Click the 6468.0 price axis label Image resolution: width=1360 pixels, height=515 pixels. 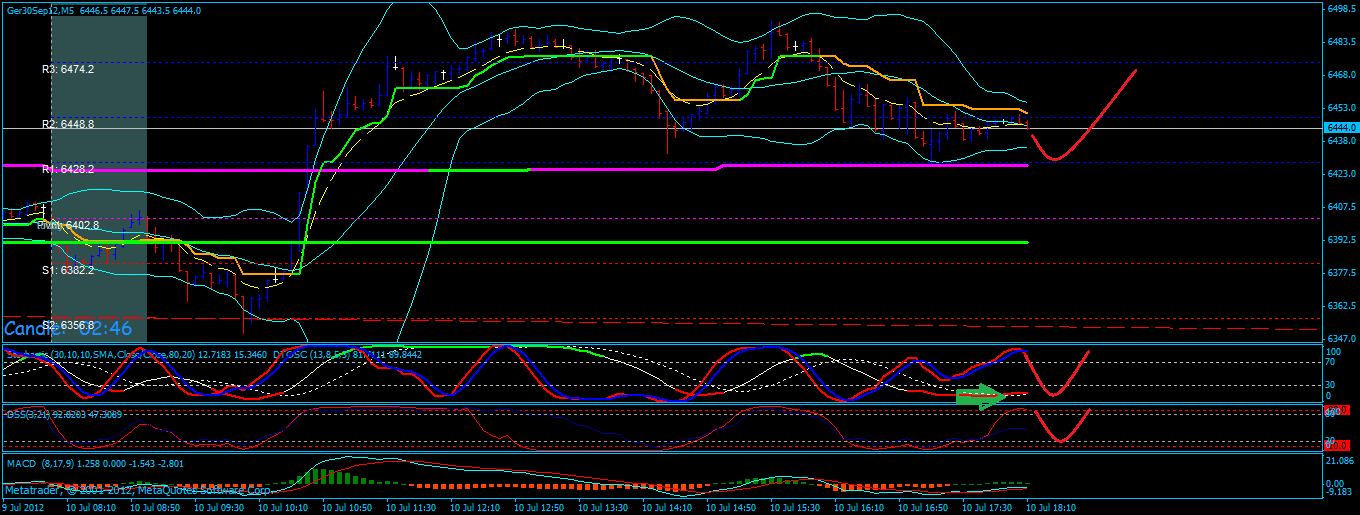click(1341, 75)
